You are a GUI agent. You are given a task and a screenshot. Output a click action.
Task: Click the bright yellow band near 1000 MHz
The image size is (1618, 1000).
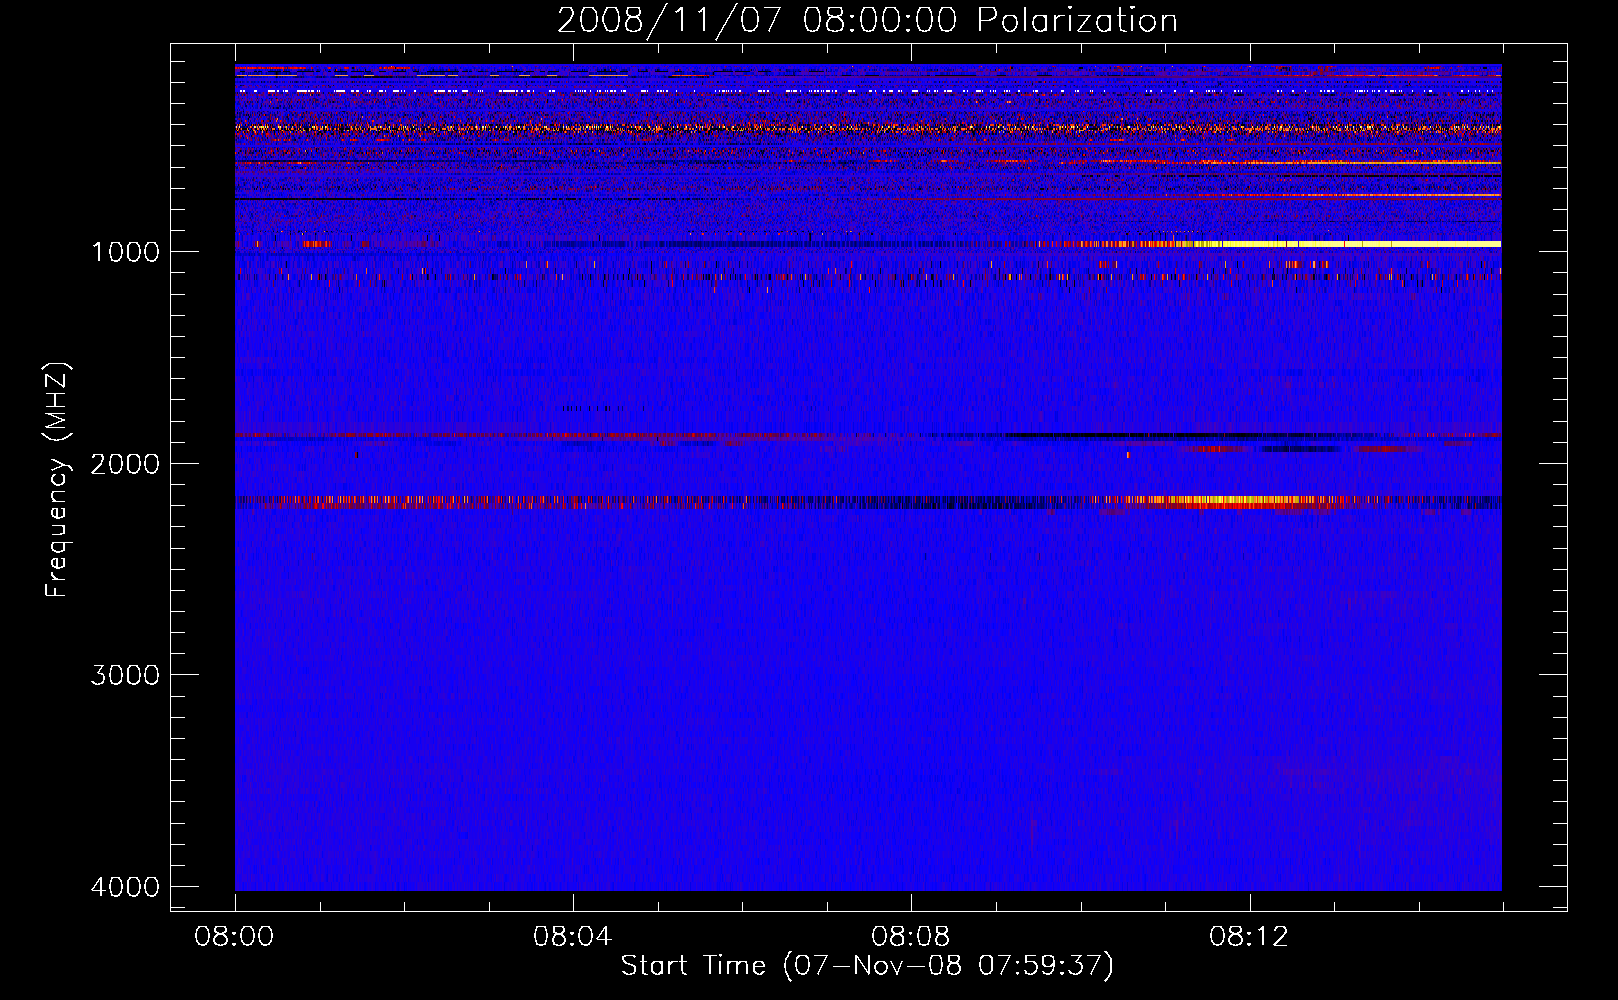pyautogui.click(x=1360, y=244)
